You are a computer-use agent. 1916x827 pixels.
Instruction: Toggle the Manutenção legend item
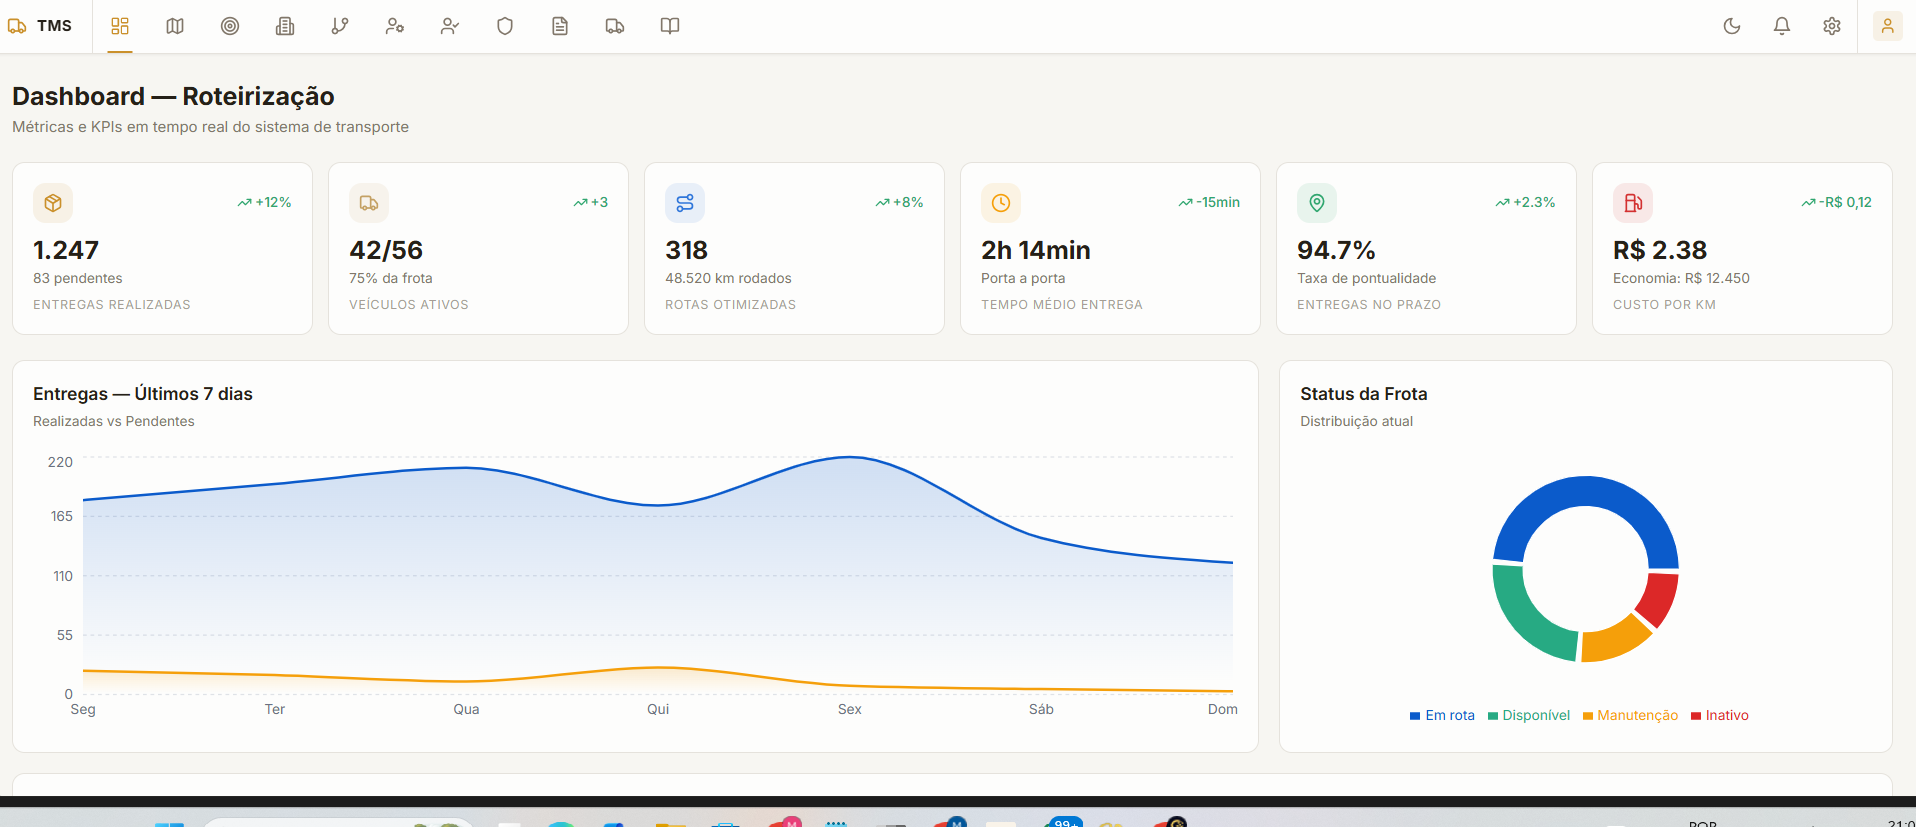pyautogui.click(x=1631, y=715)
